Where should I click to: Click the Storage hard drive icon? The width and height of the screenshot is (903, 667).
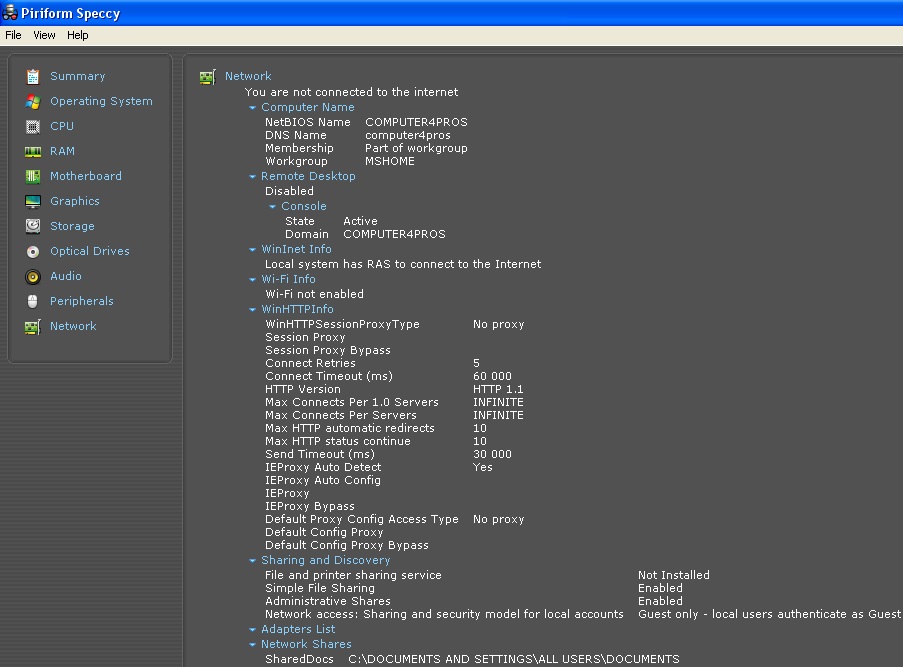tap(33, 226)
